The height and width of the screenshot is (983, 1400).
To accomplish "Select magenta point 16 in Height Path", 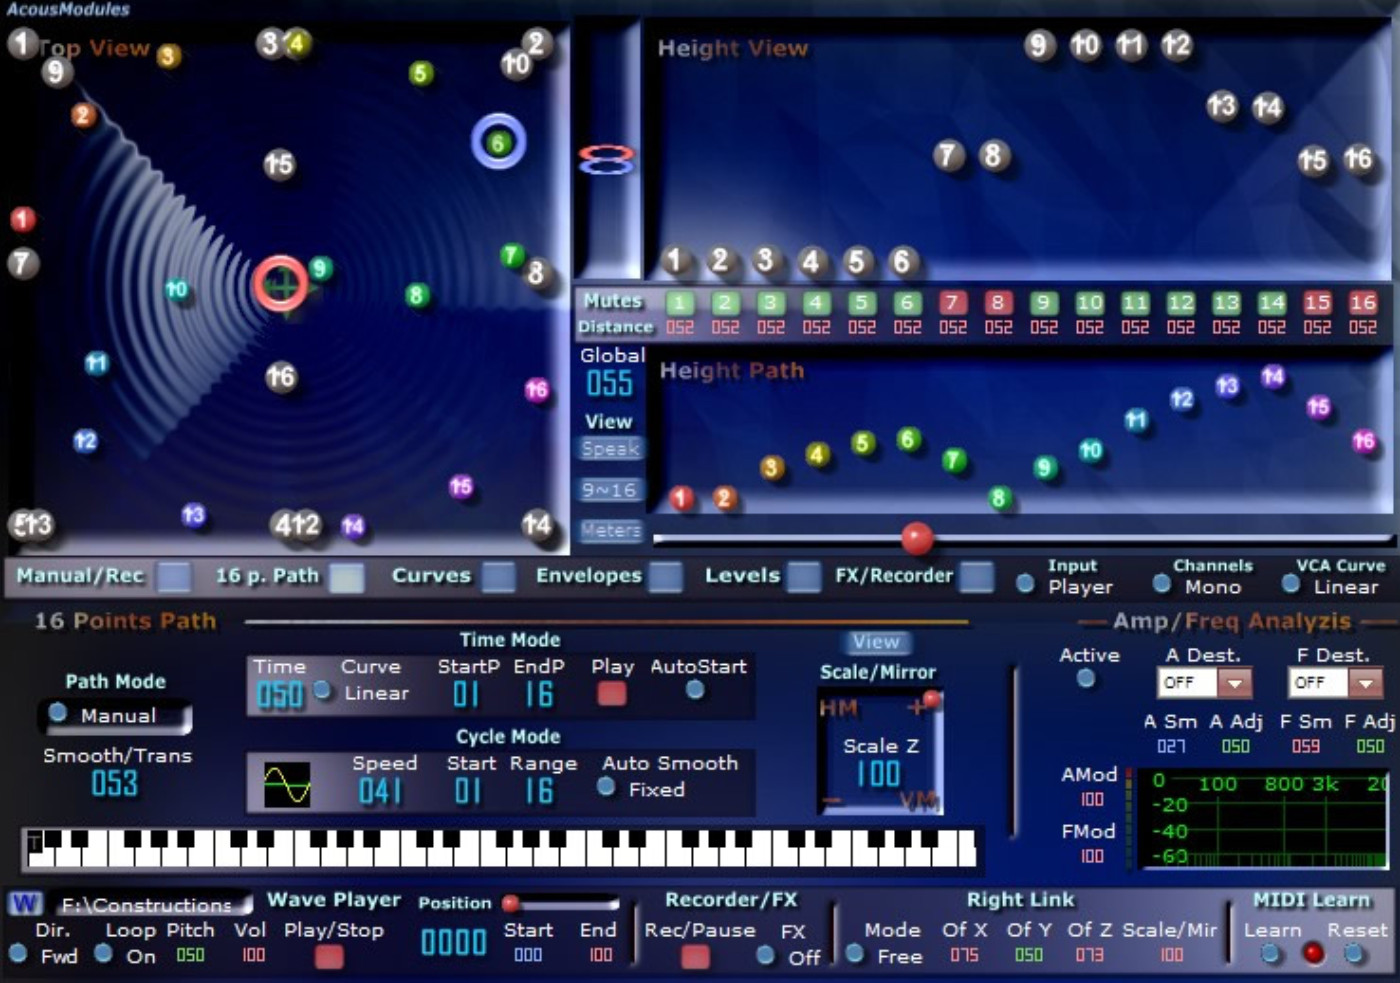I will [1364, 441].
